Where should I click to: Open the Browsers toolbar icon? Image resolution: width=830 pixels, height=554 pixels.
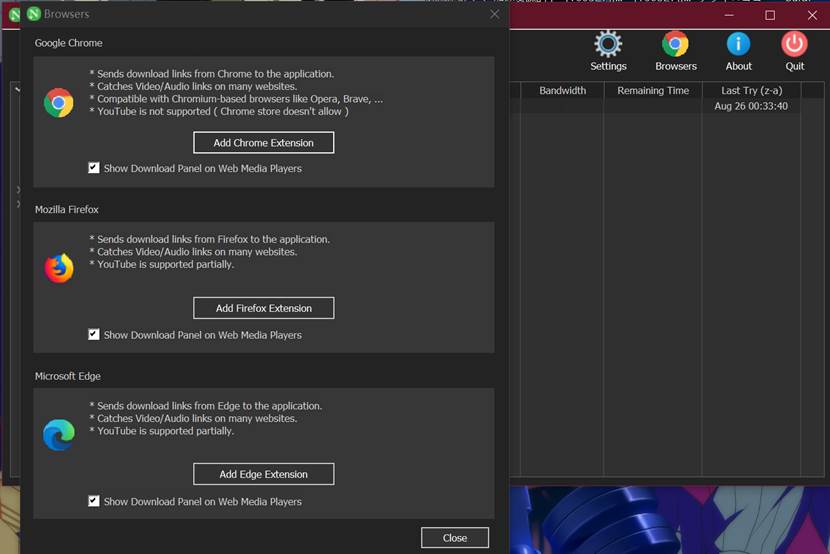click(x=675, y=51)
